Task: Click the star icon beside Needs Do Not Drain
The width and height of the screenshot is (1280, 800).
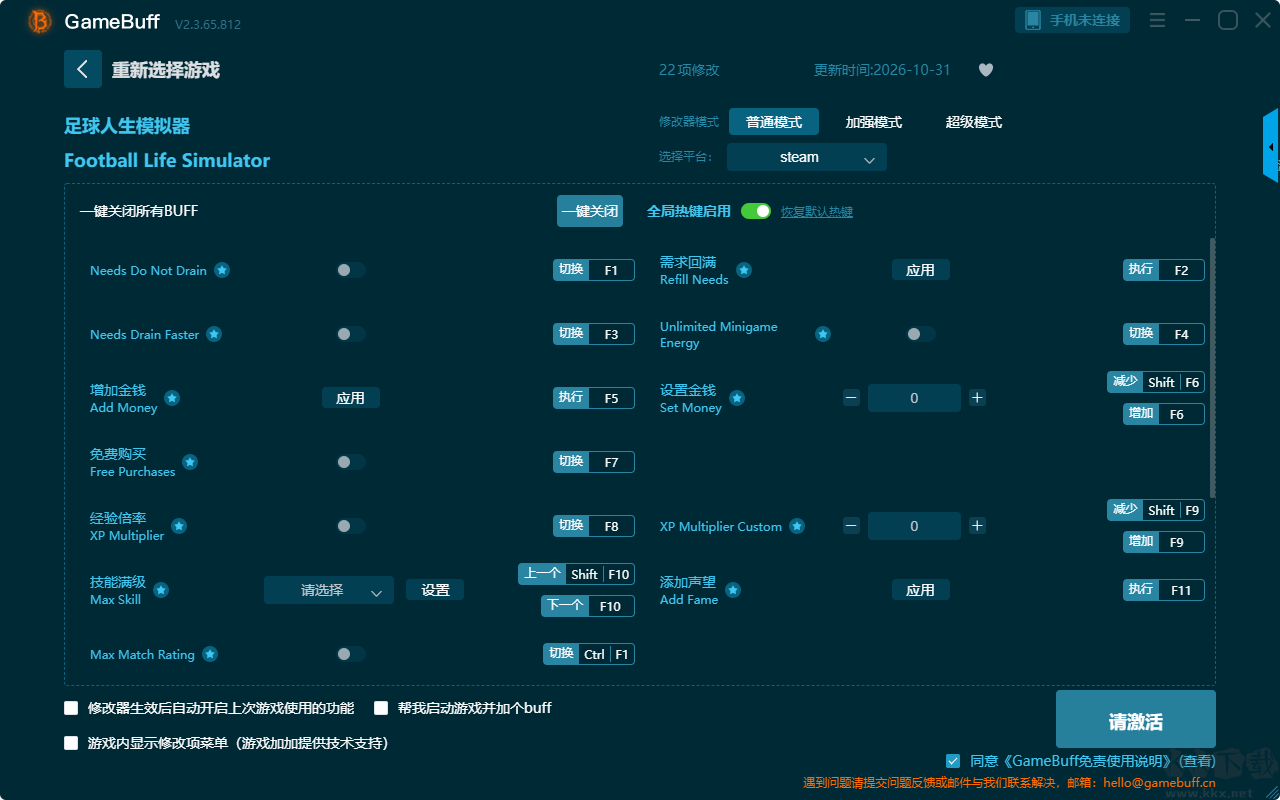Action: coord(222,270)
